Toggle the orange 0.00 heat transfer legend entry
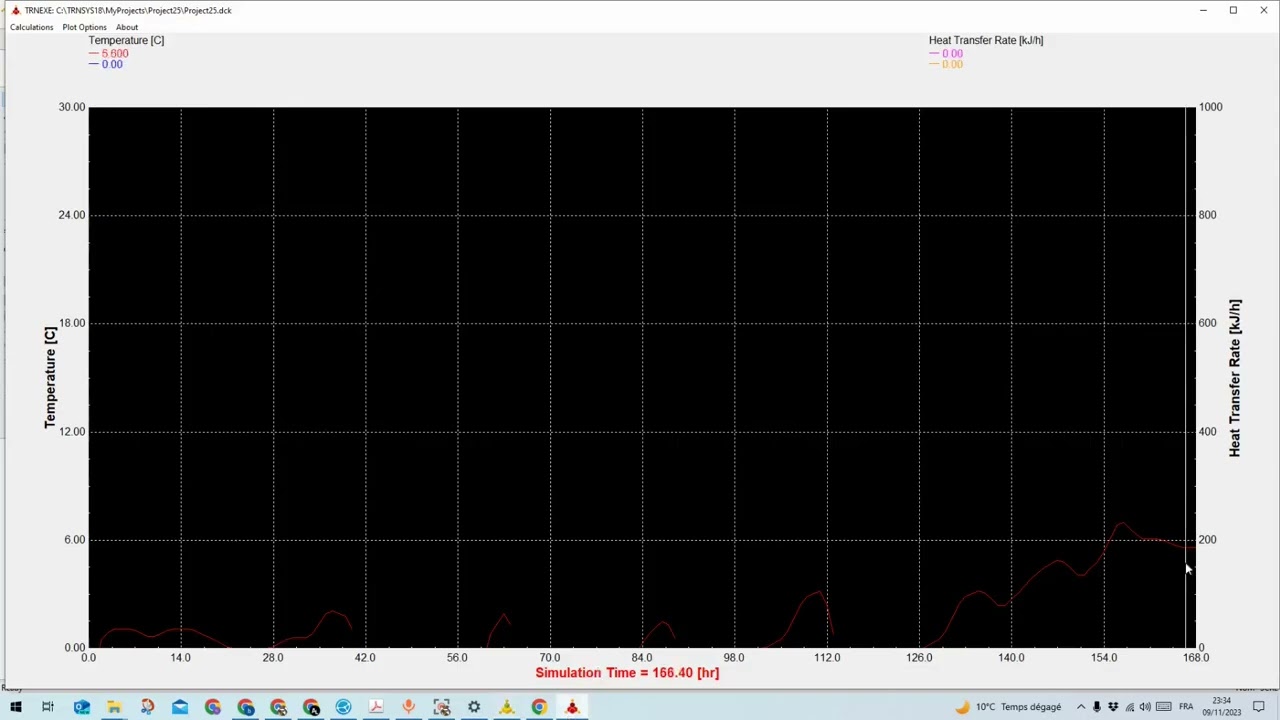Screen dimensions: 1280x720 946,64
